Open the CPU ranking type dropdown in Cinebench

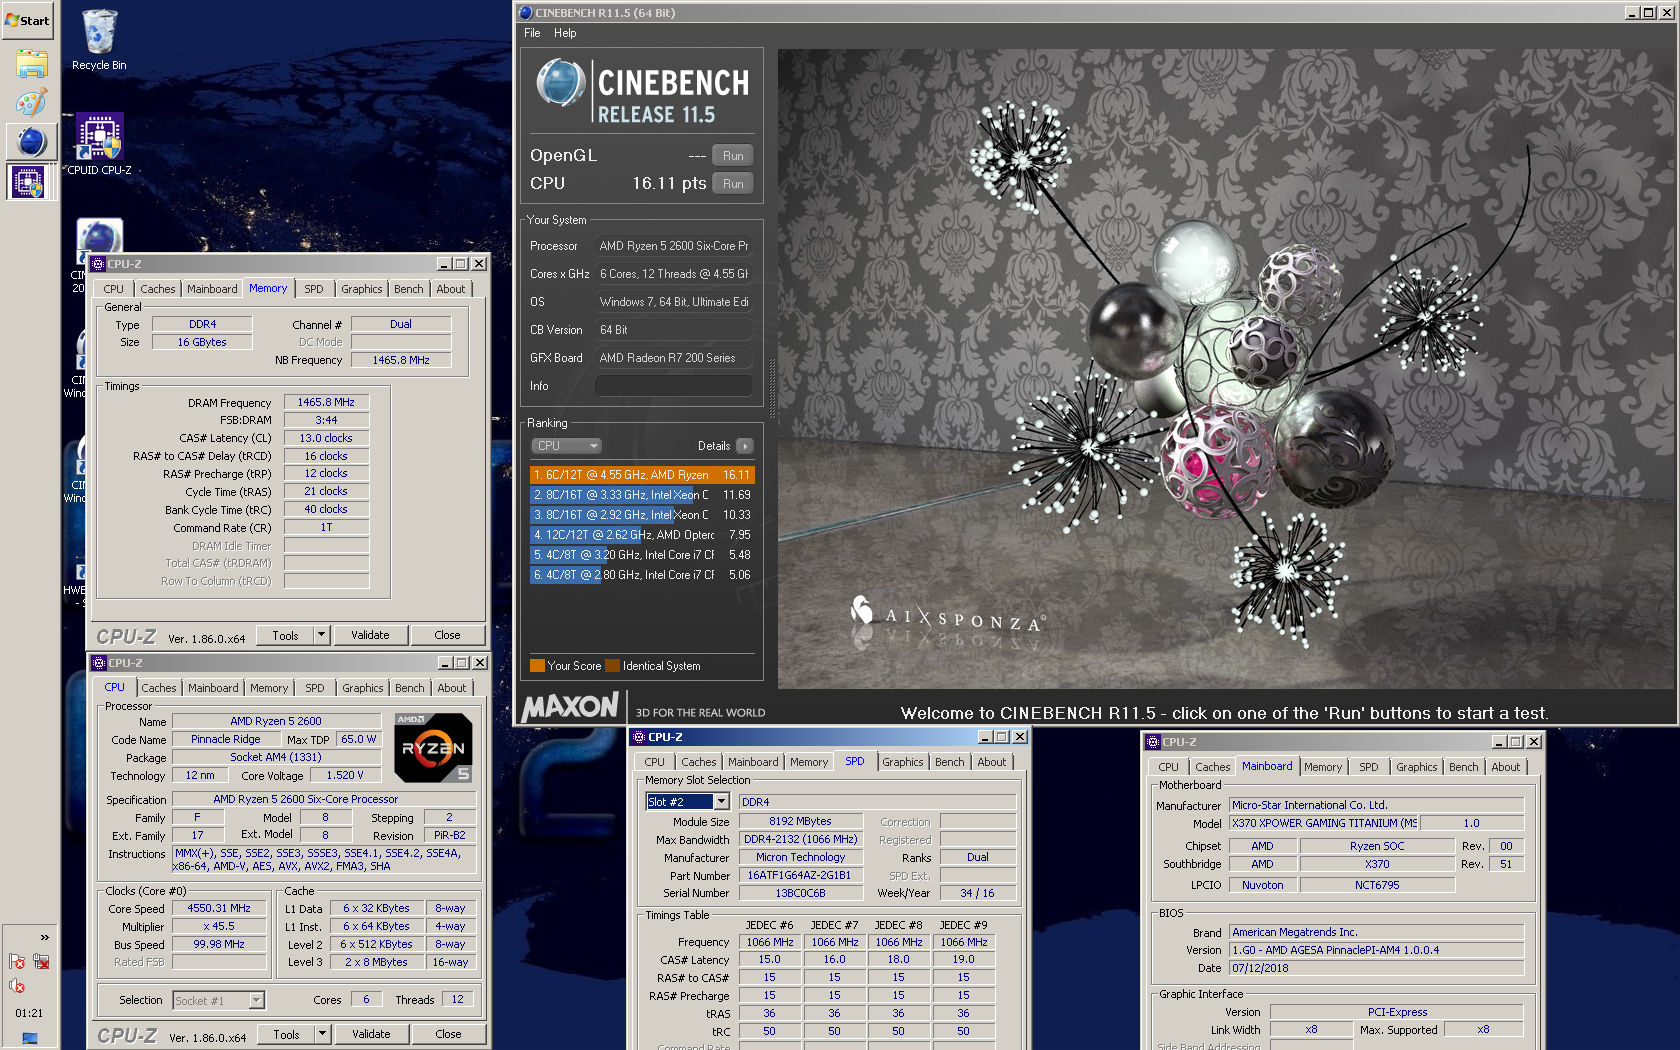(566, 446)
